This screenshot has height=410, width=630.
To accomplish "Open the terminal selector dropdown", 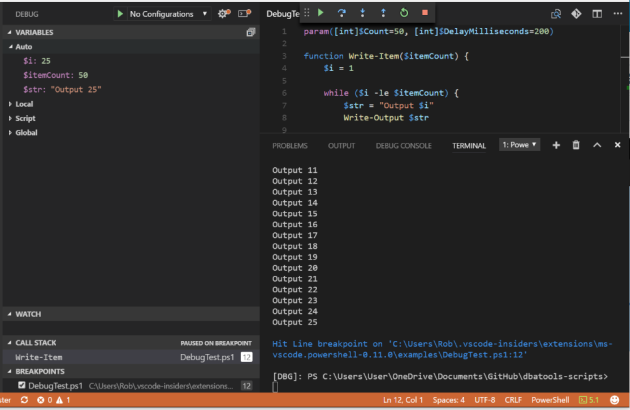I will point(519,145).
